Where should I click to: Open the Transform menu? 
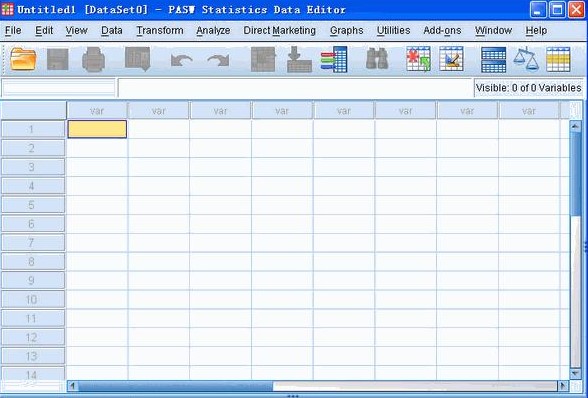point(160,30)
